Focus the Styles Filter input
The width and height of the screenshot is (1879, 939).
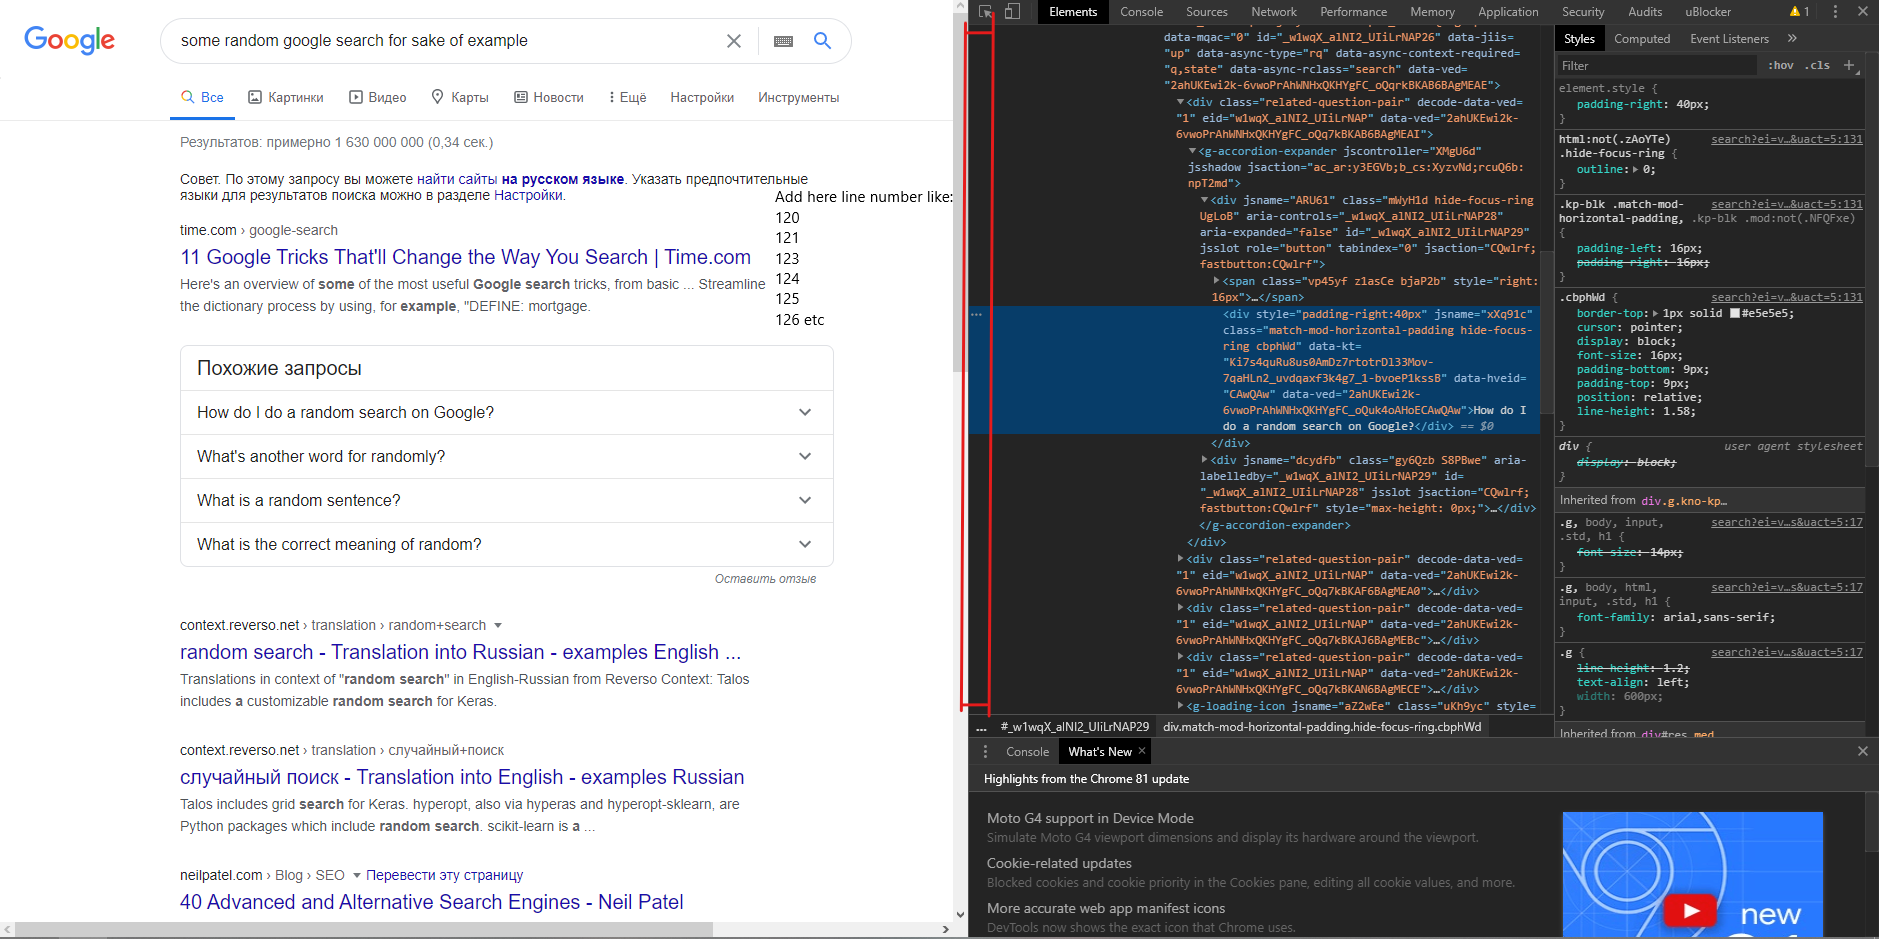pos(1656,65)
